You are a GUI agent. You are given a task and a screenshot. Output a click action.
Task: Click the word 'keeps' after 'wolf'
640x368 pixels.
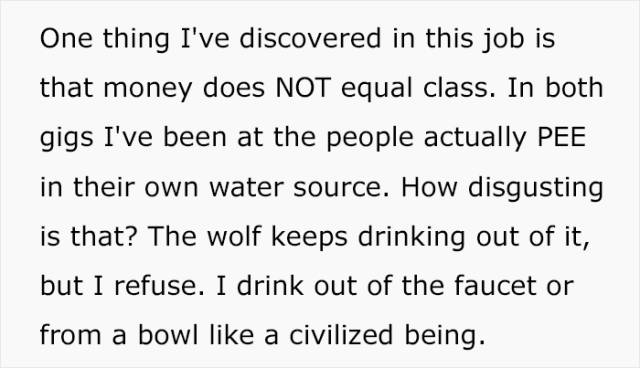tap(309, 238)
